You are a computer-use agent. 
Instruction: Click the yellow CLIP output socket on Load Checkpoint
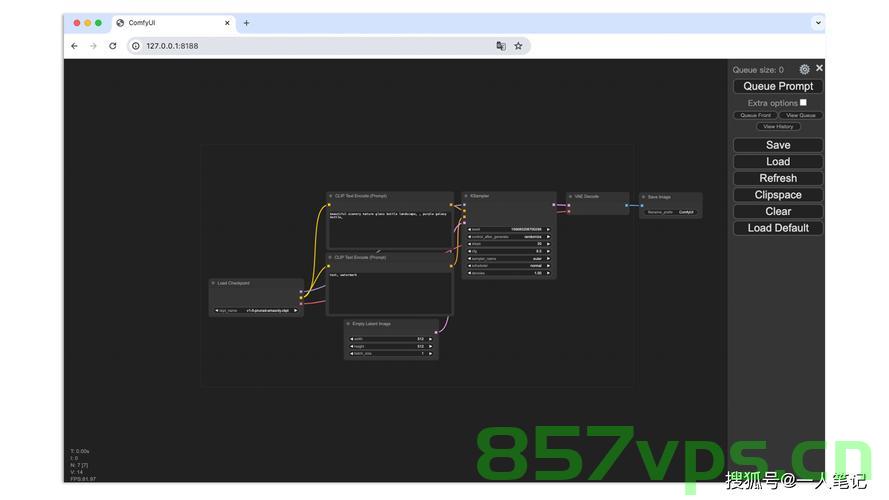pos(301,298)
